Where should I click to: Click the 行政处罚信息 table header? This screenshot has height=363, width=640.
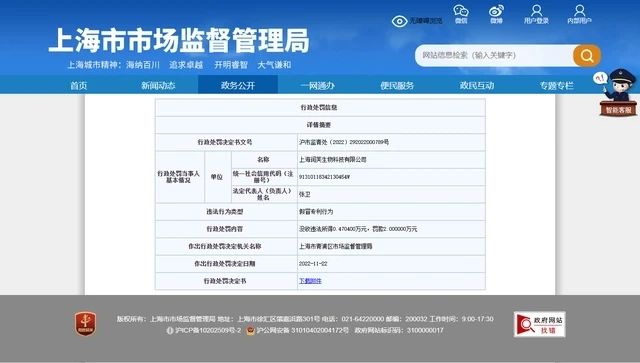[320, 107]
